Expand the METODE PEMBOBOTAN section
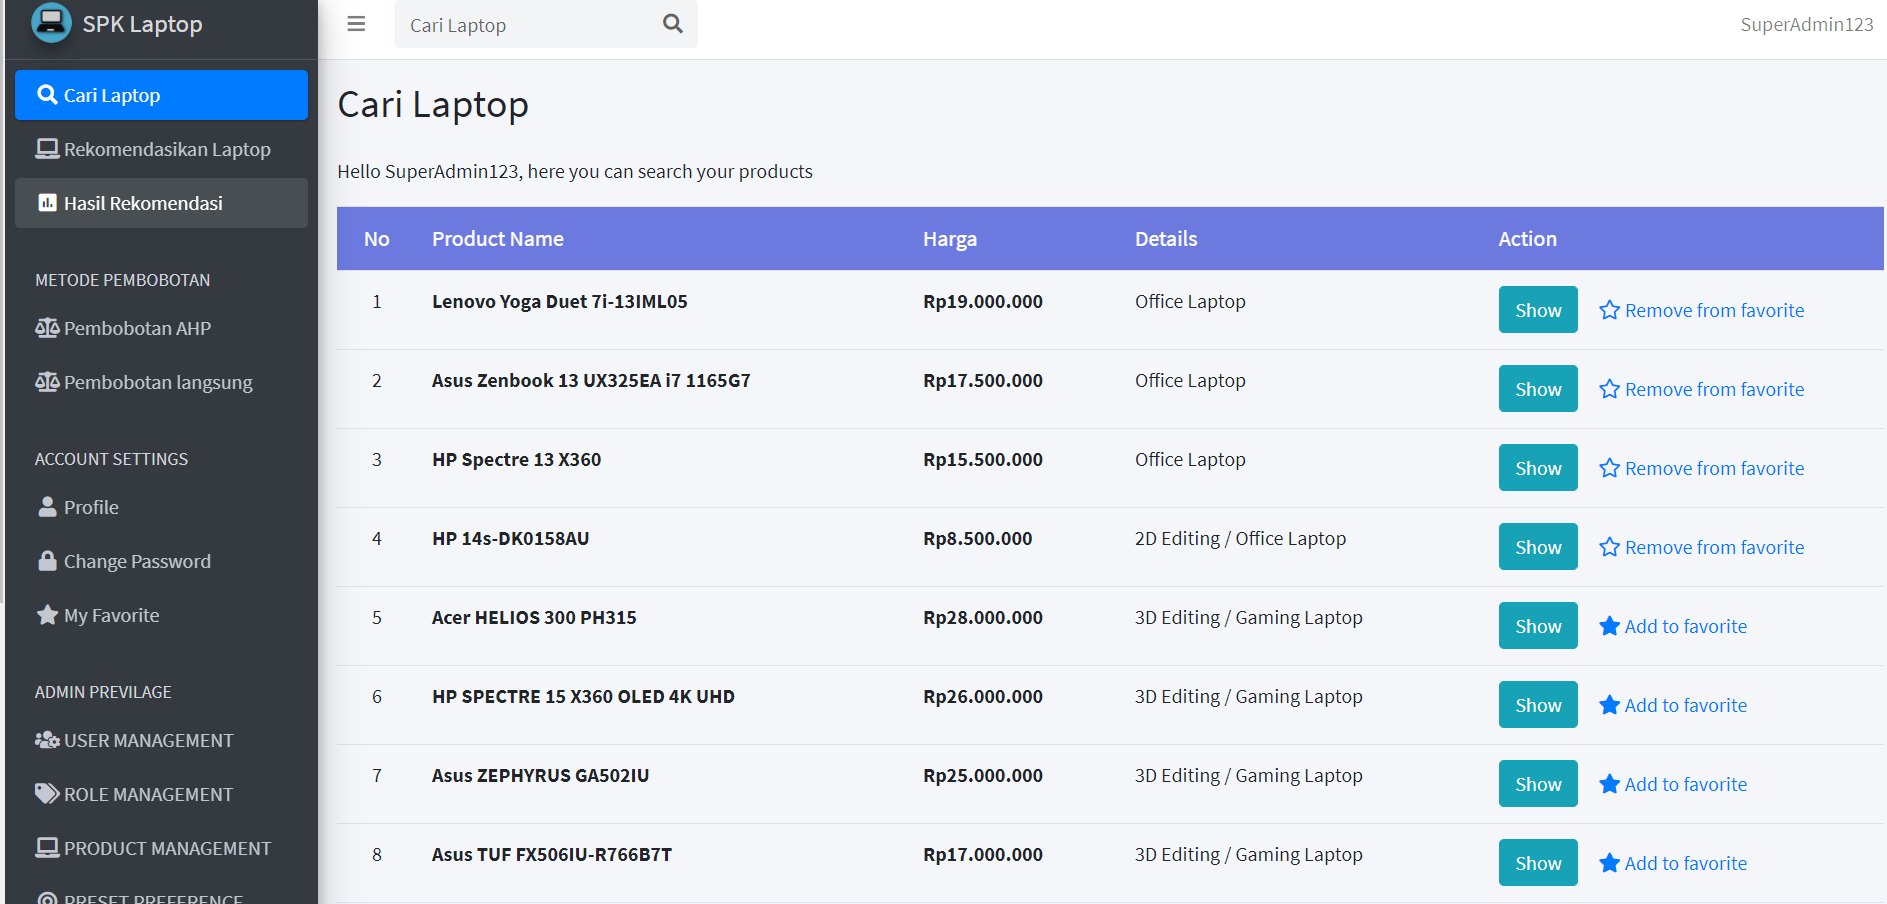Viewport: 1887px width, 904px height. (x=122, y=280)
